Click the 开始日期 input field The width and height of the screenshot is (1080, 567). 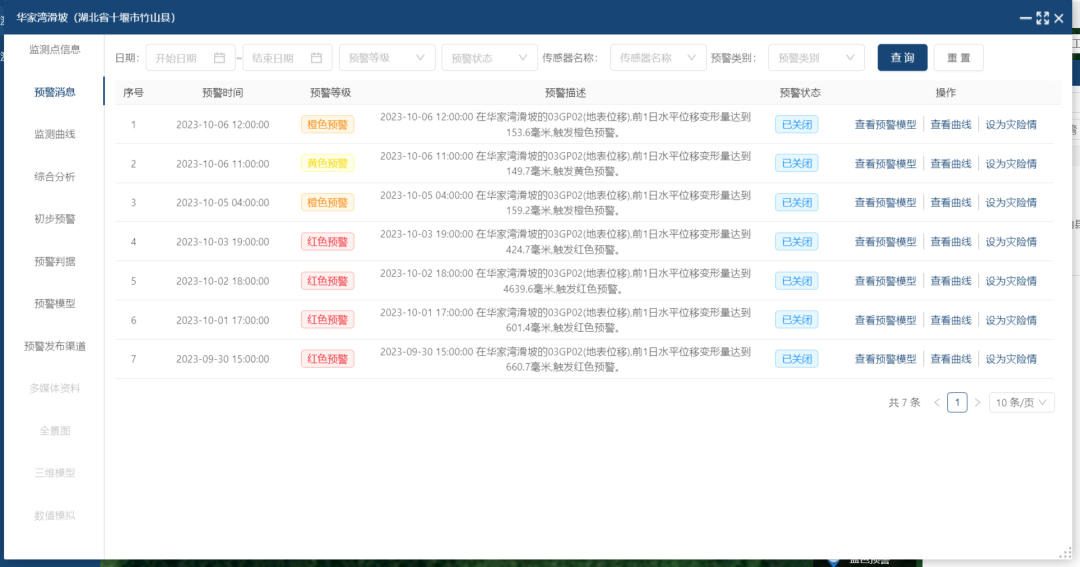[x=190, y=58]
